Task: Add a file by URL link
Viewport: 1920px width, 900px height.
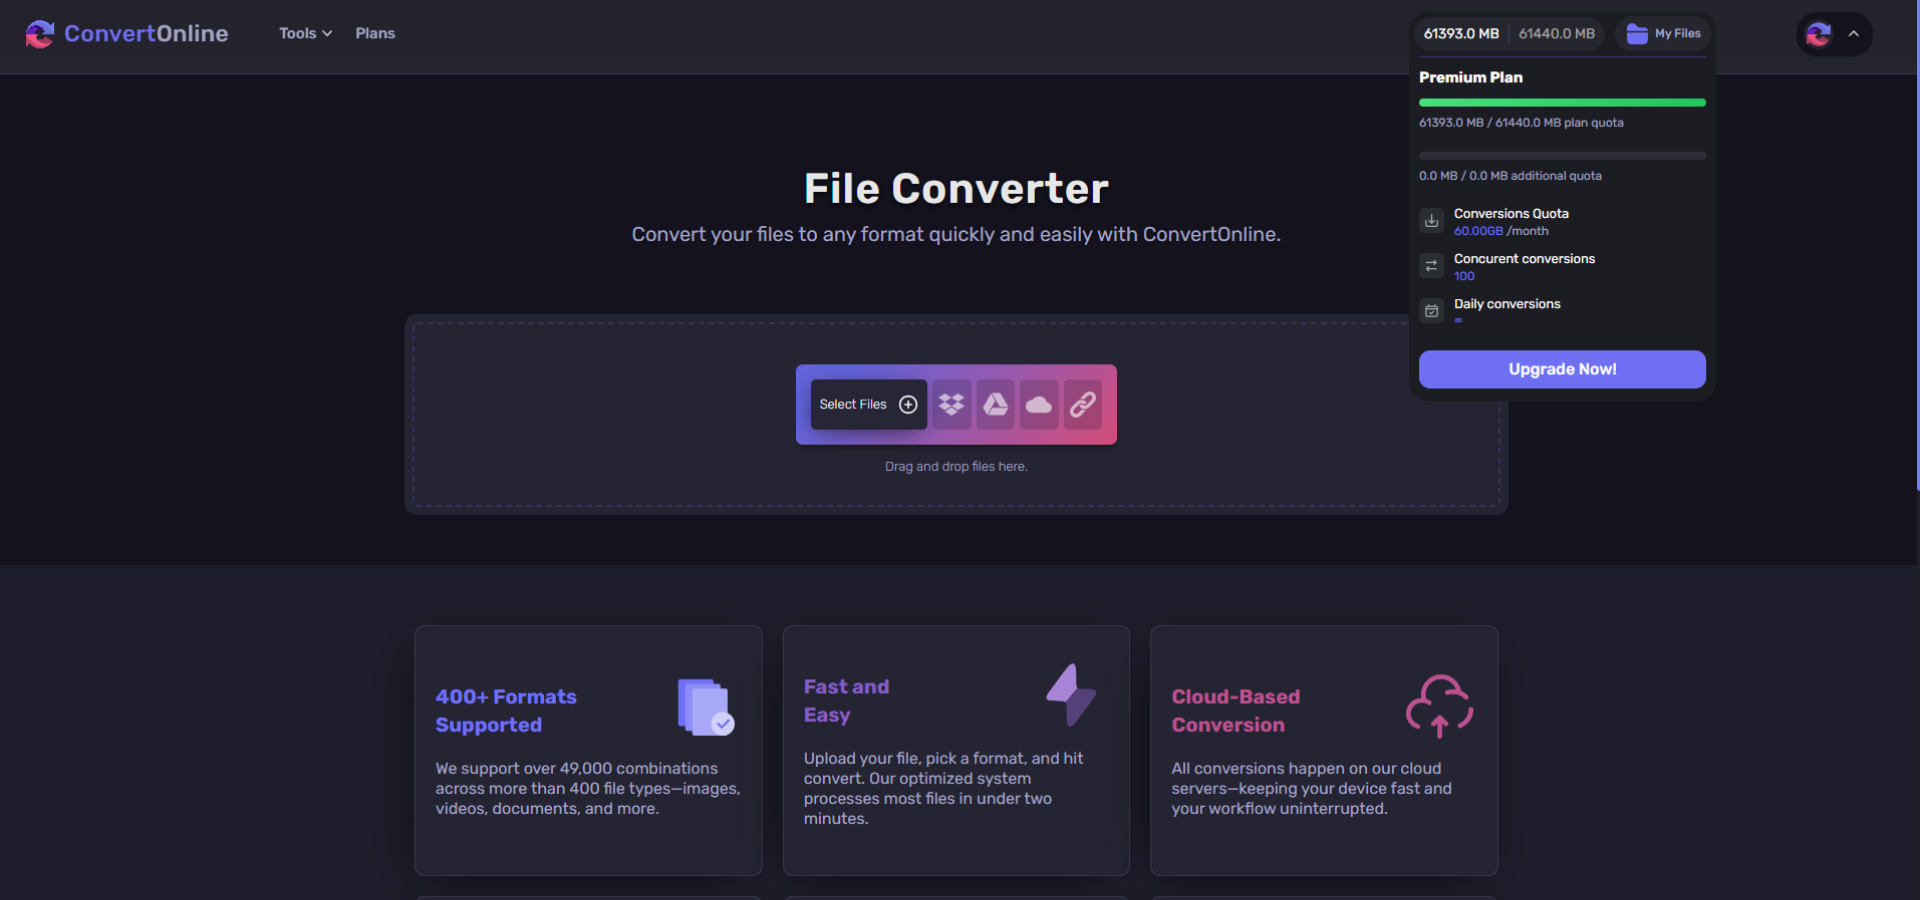Action: click(1081, 404)
